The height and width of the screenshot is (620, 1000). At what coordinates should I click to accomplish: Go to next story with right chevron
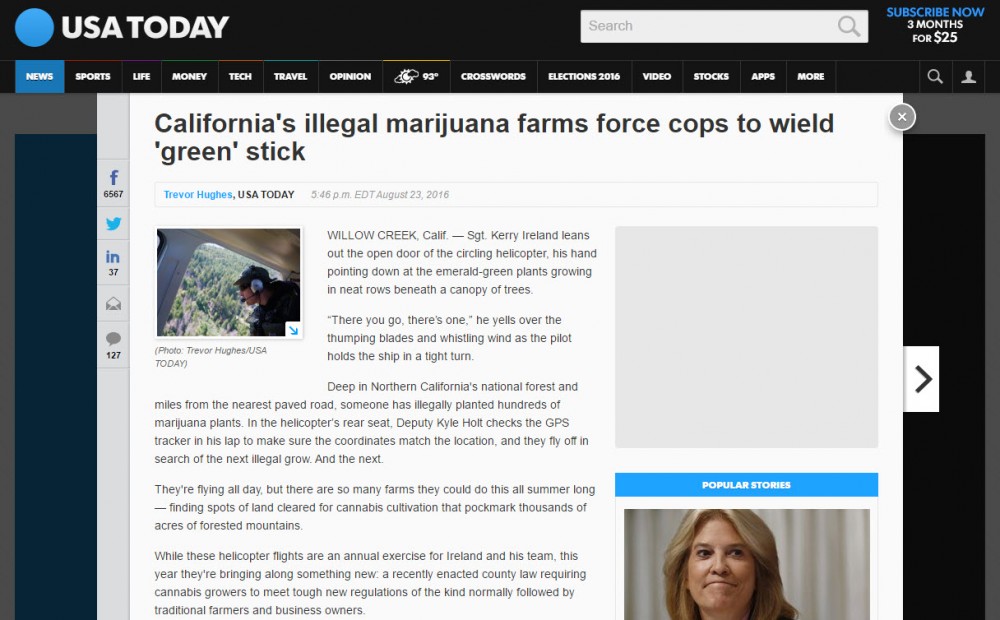tap(922, 379)
